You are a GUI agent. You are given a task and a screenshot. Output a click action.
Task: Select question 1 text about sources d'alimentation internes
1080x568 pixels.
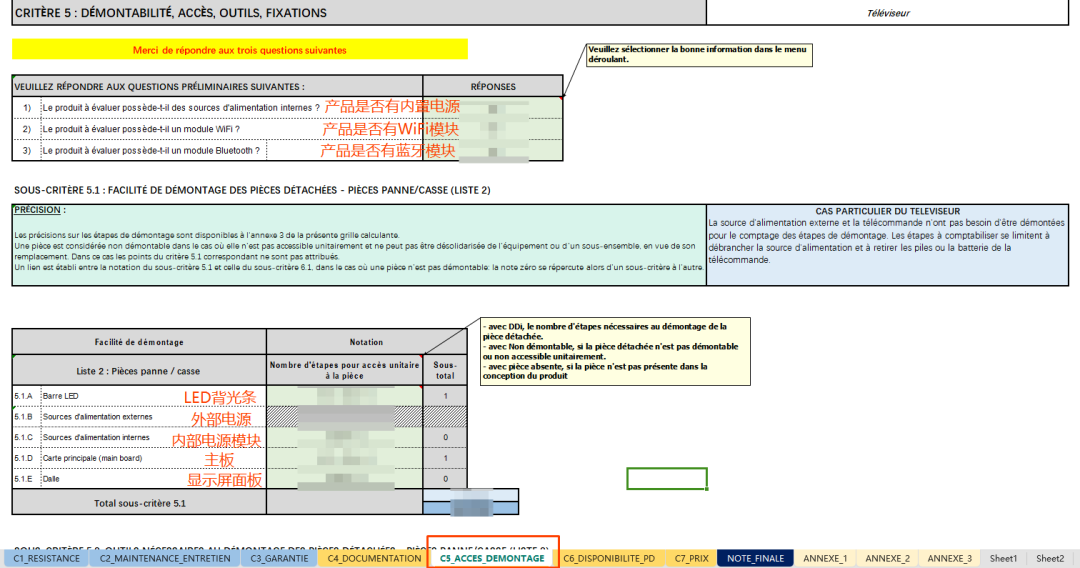point(181,108)
